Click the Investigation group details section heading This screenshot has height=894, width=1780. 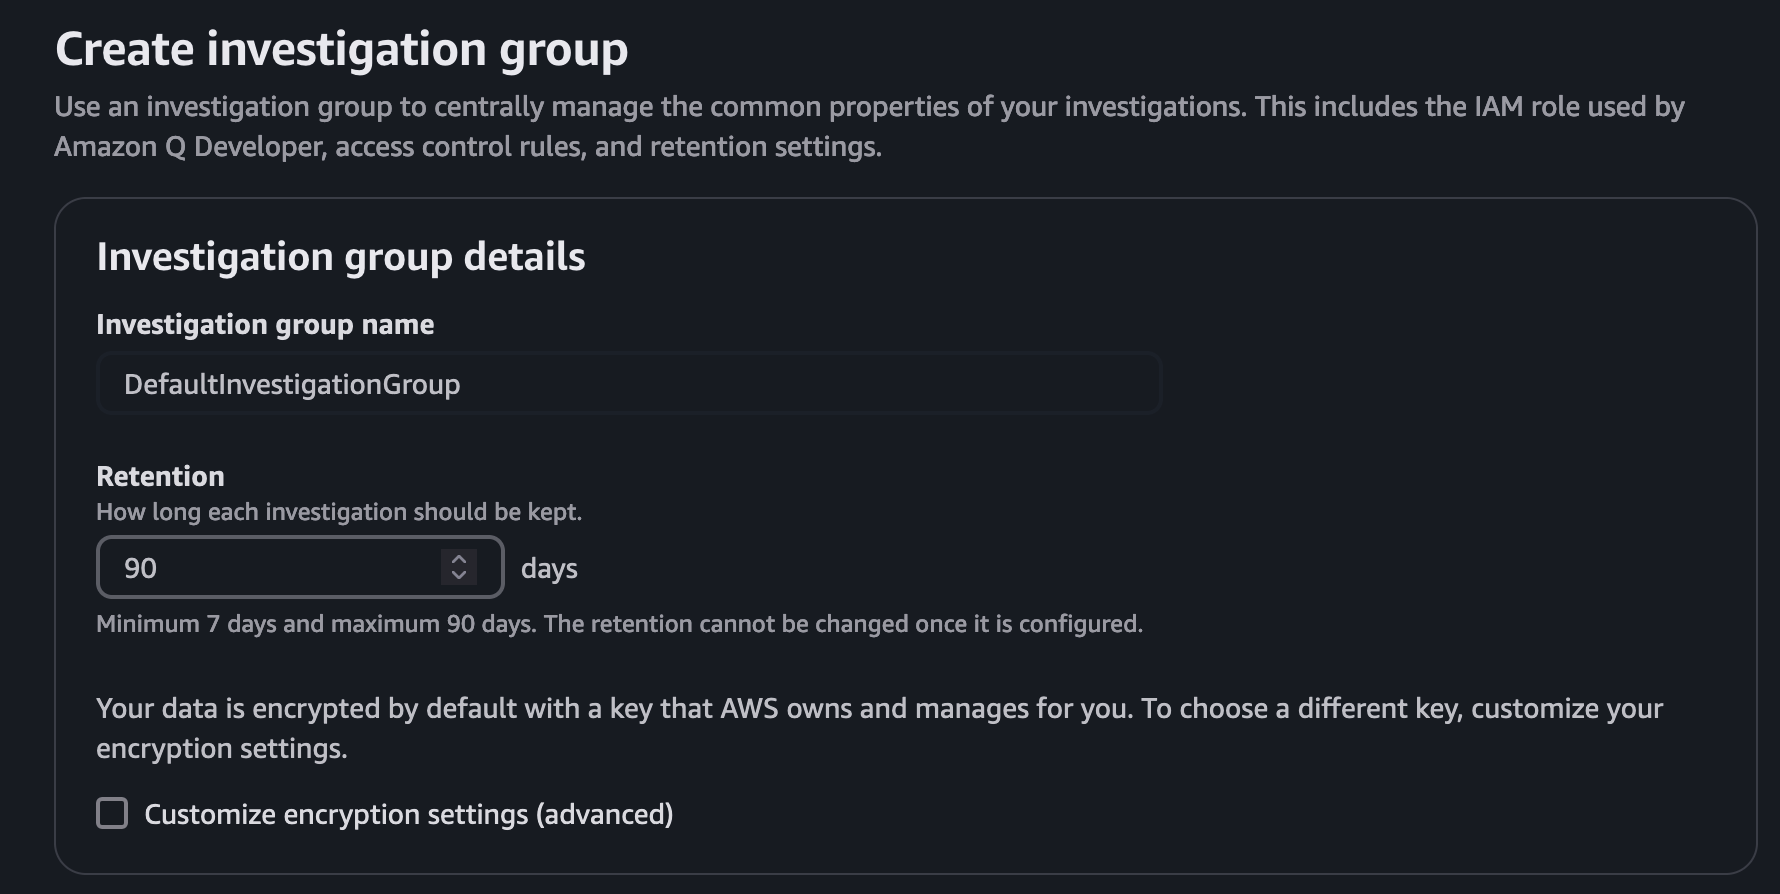[x=341, y=256]
